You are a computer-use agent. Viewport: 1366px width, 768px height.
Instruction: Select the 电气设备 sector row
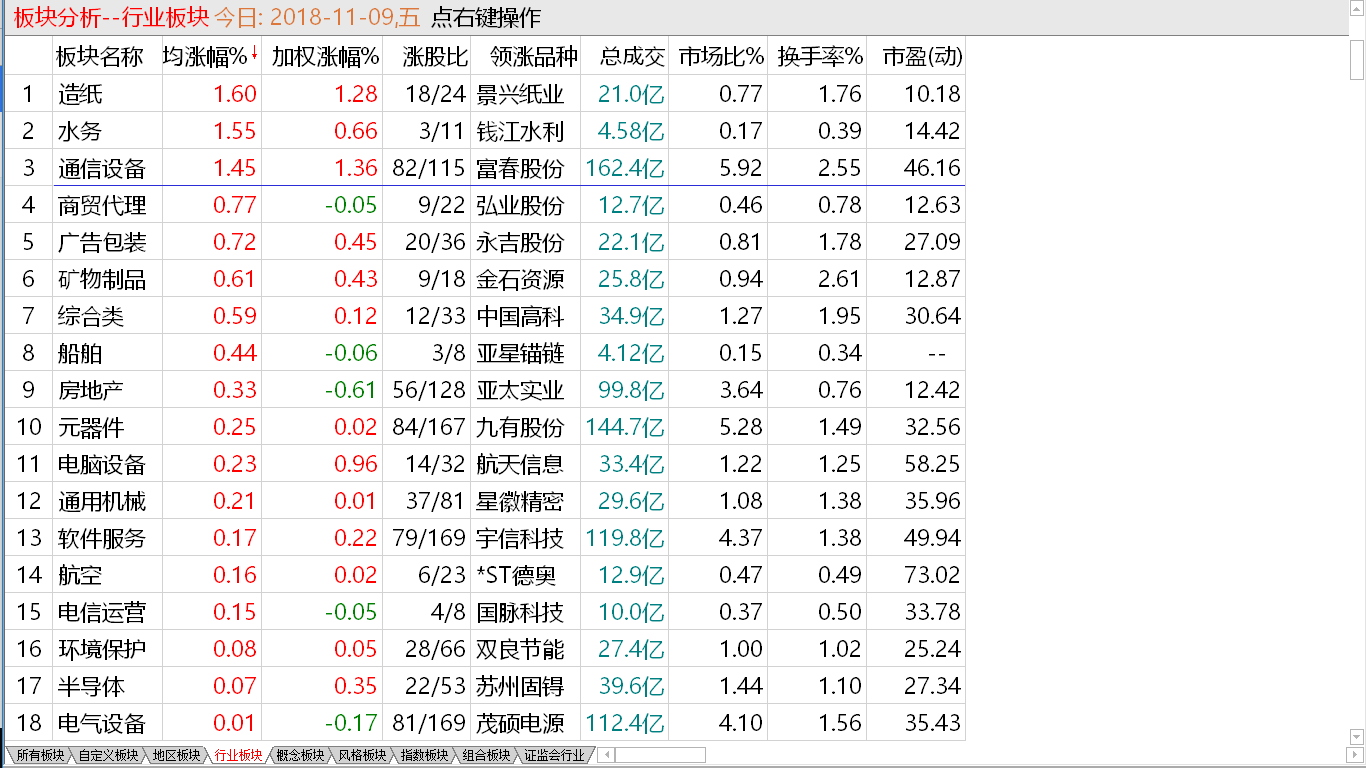(485, 724)
